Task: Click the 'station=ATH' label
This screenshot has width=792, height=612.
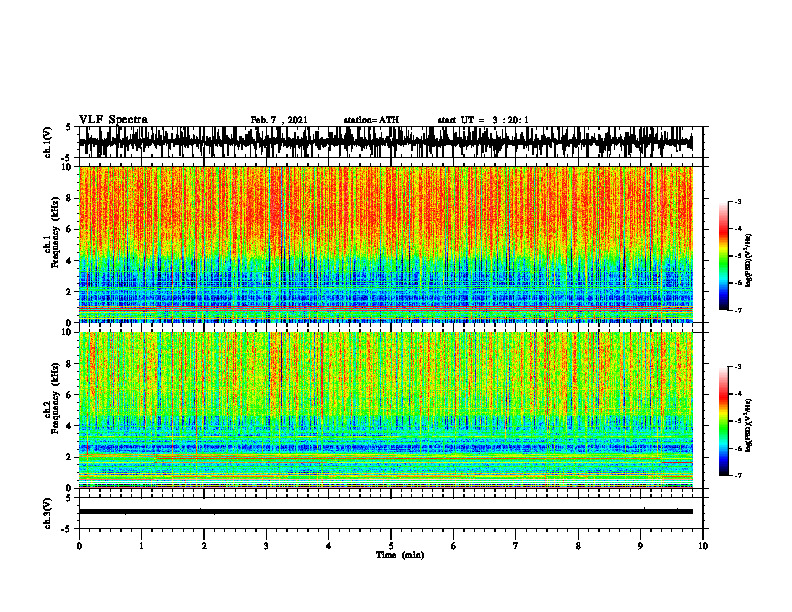Action: point(371,120)
